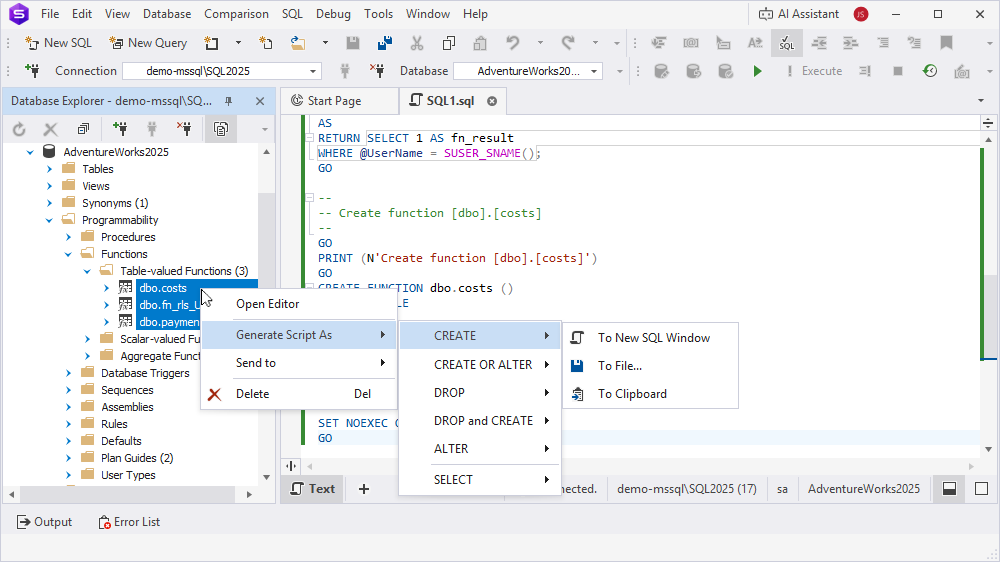The width and height of the screenshot is (1000, 562).
Task: Open the Output panel
Action: click(44, 522)
